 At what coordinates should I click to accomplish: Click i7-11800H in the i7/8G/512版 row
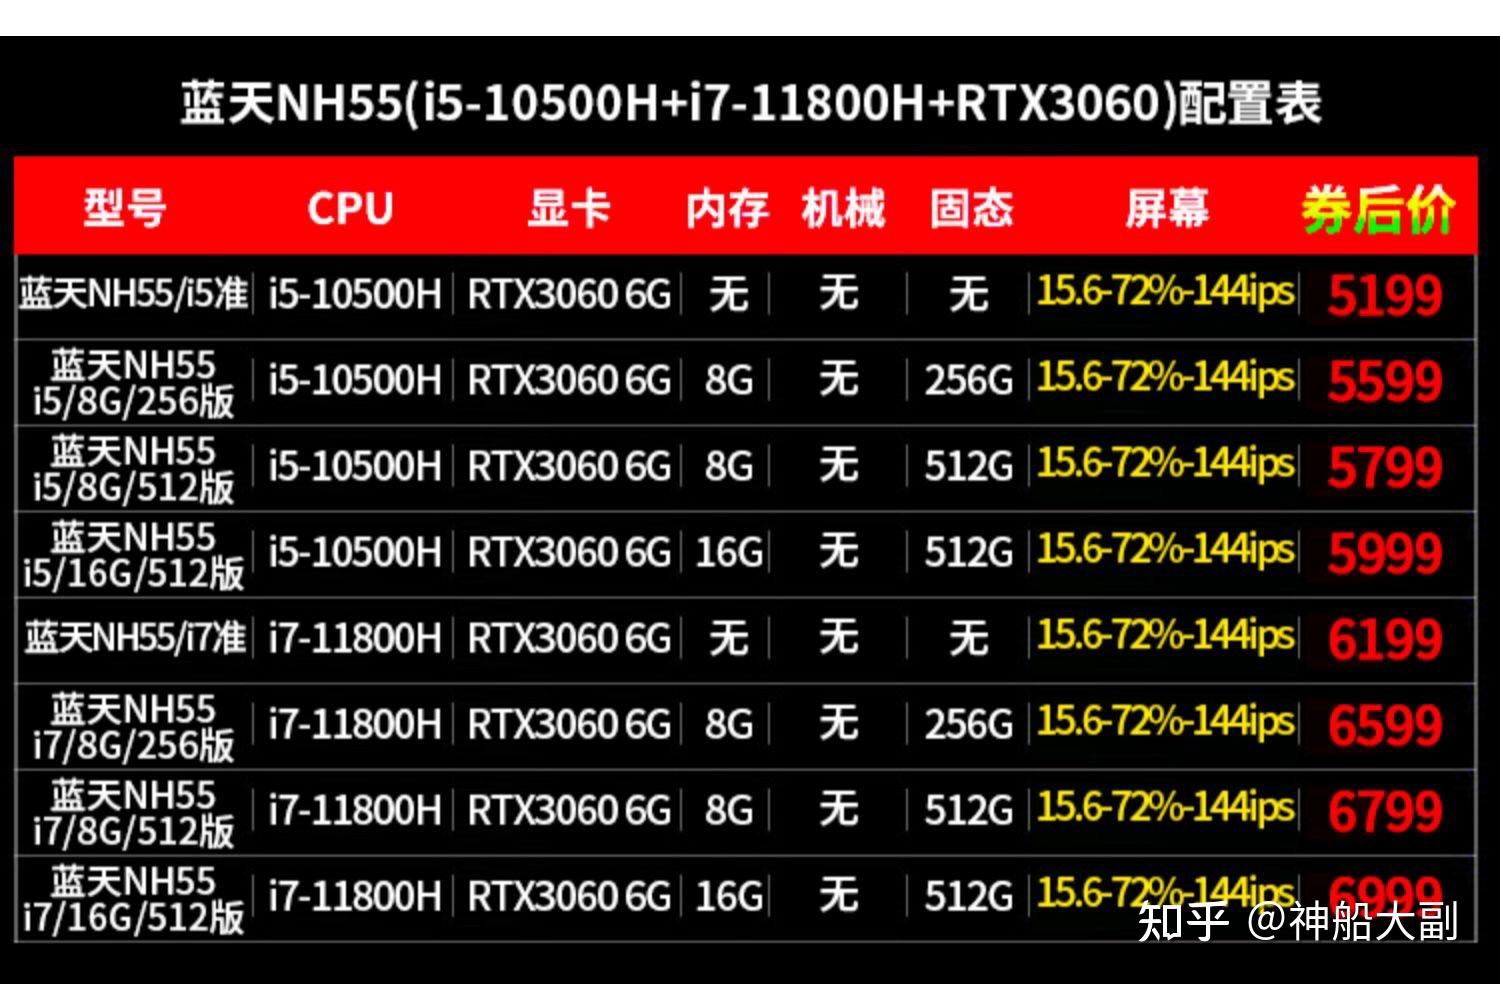tap(355, 810)
